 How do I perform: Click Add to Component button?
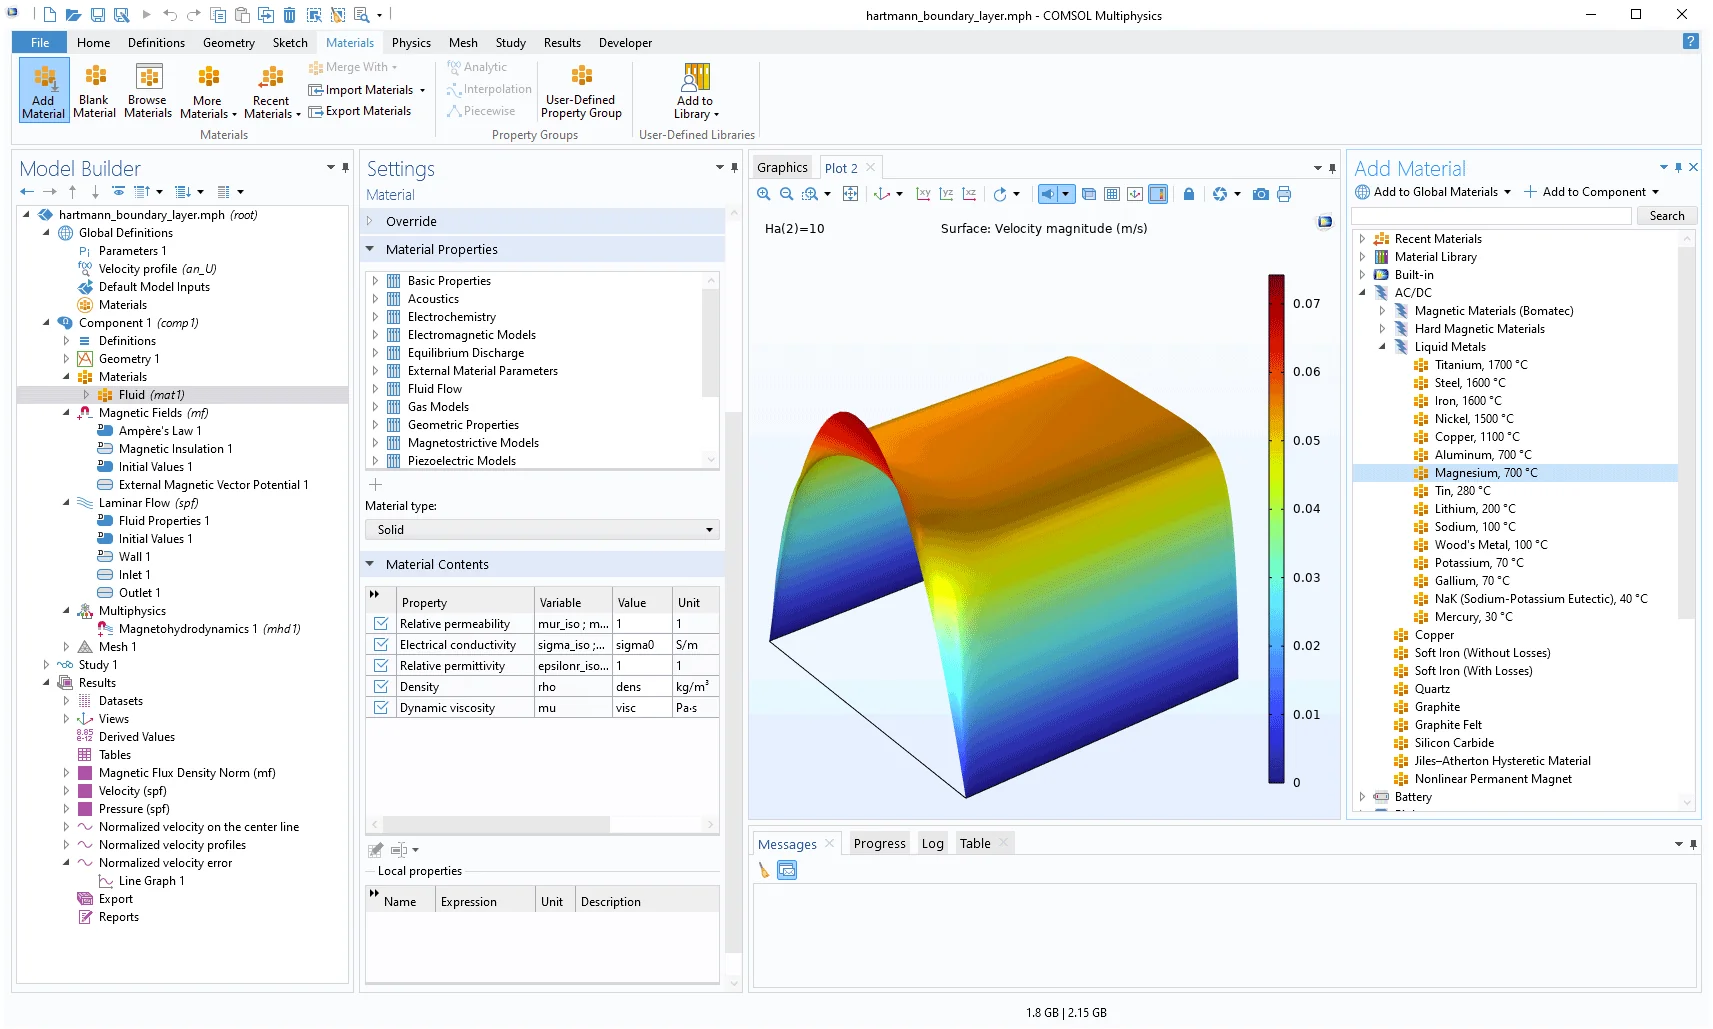[x=1593, y=192]
